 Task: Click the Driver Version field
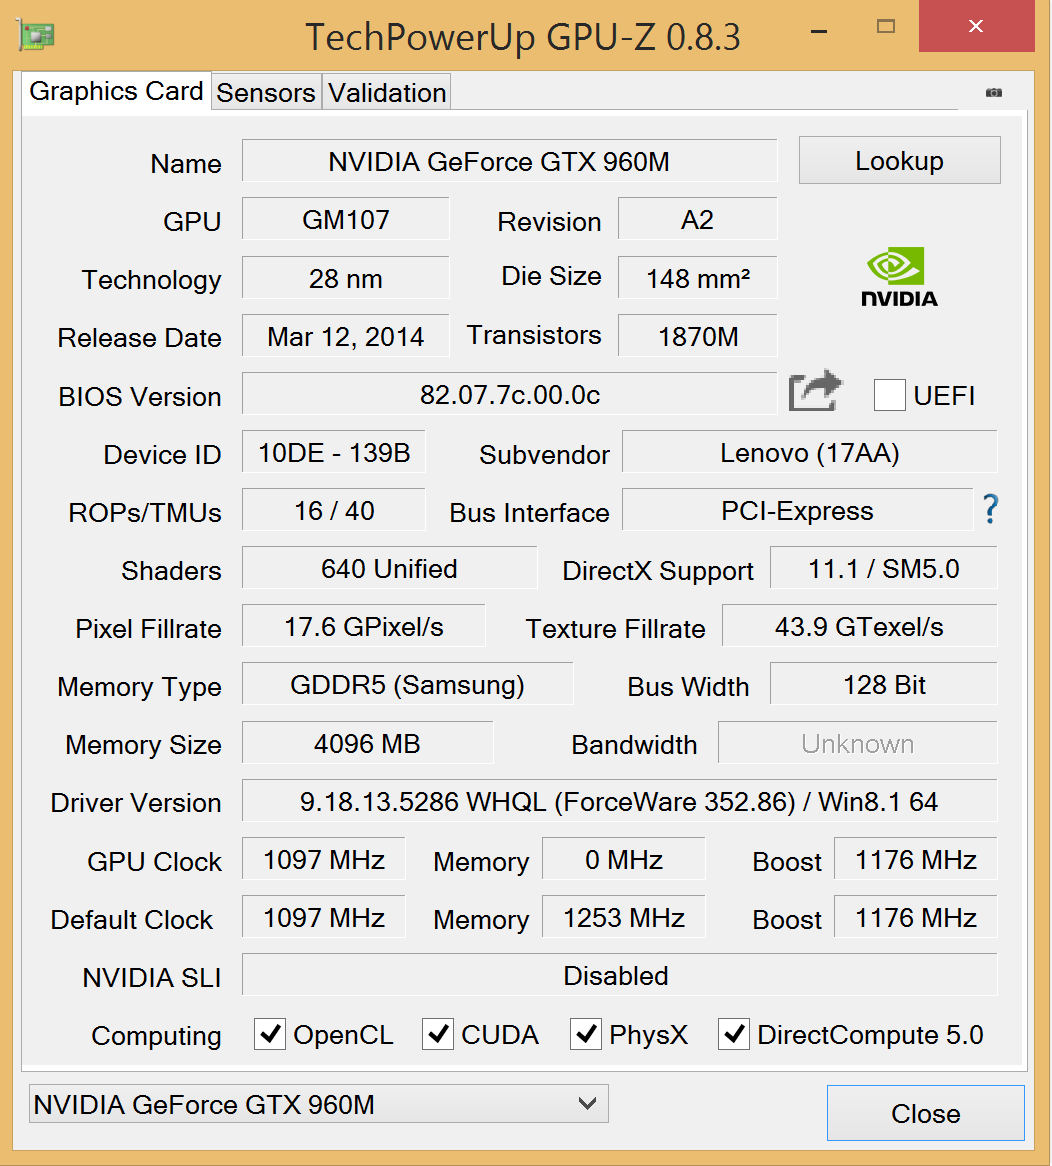(x=619, y=801)
